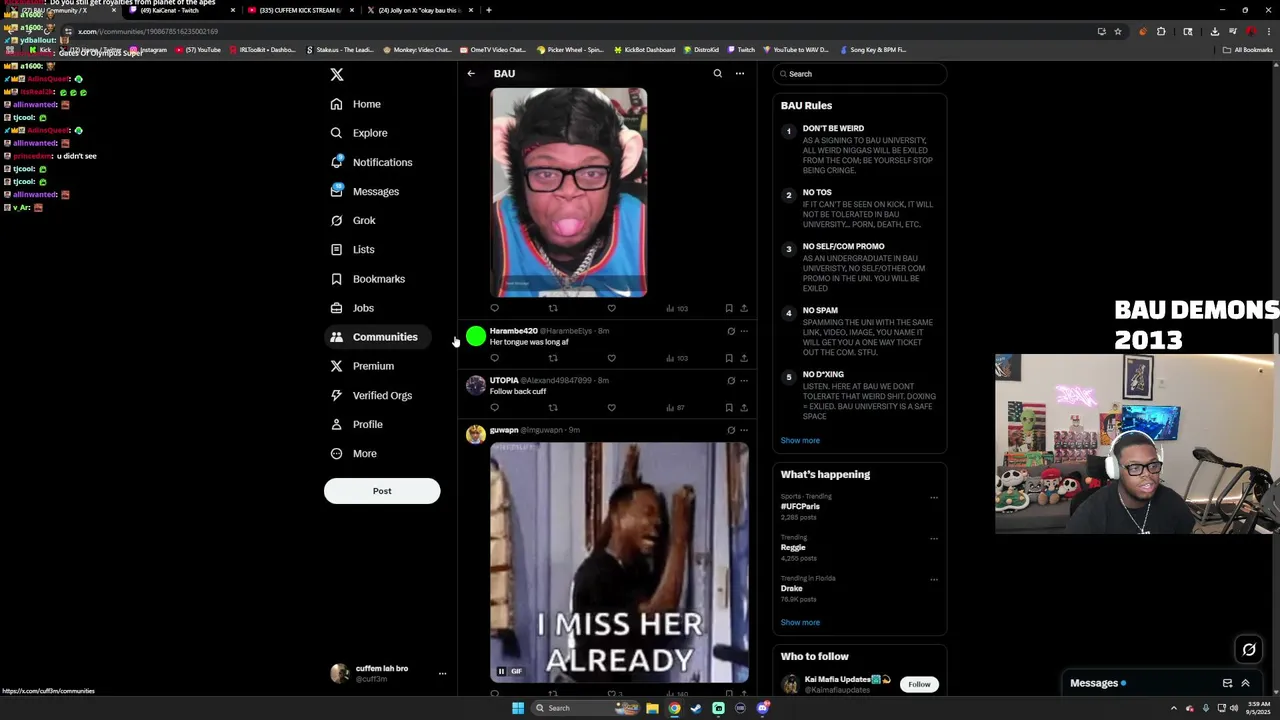Screen dimensions: 1280x720
Task: Expand the More menu in sidebar
Action: (353, 454)
